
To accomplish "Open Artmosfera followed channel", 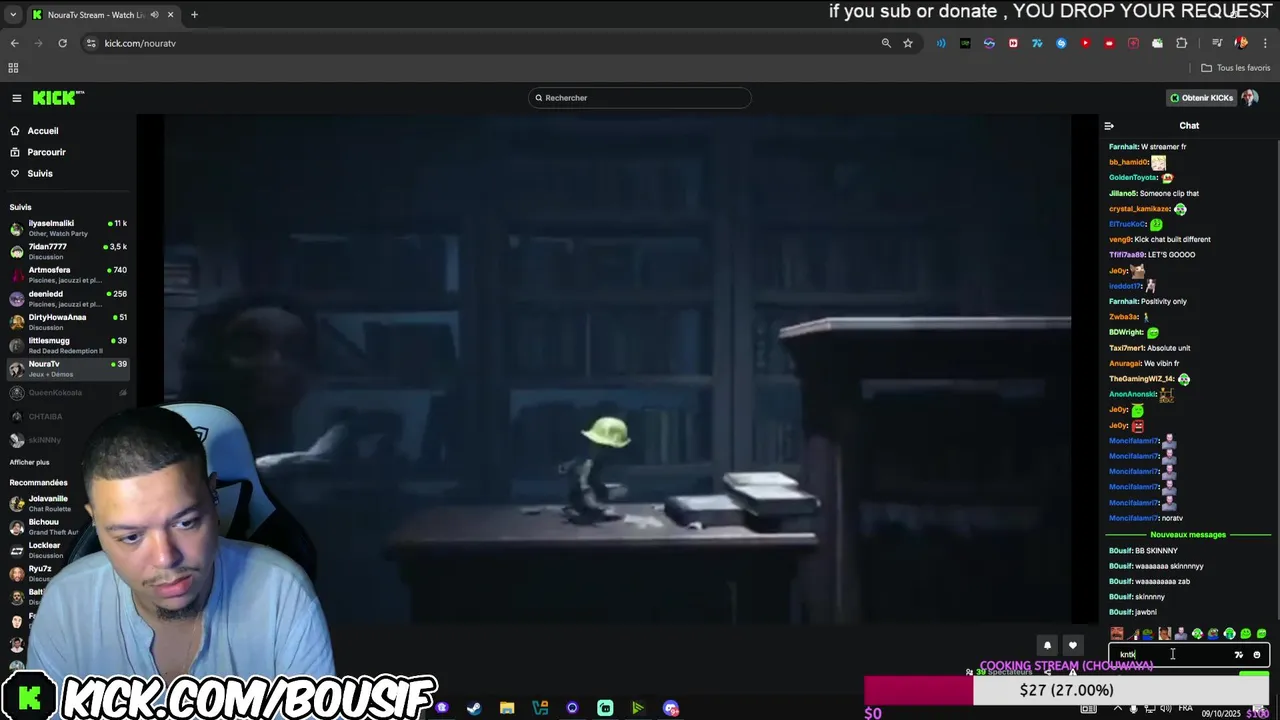I will [x=68, y=275].
